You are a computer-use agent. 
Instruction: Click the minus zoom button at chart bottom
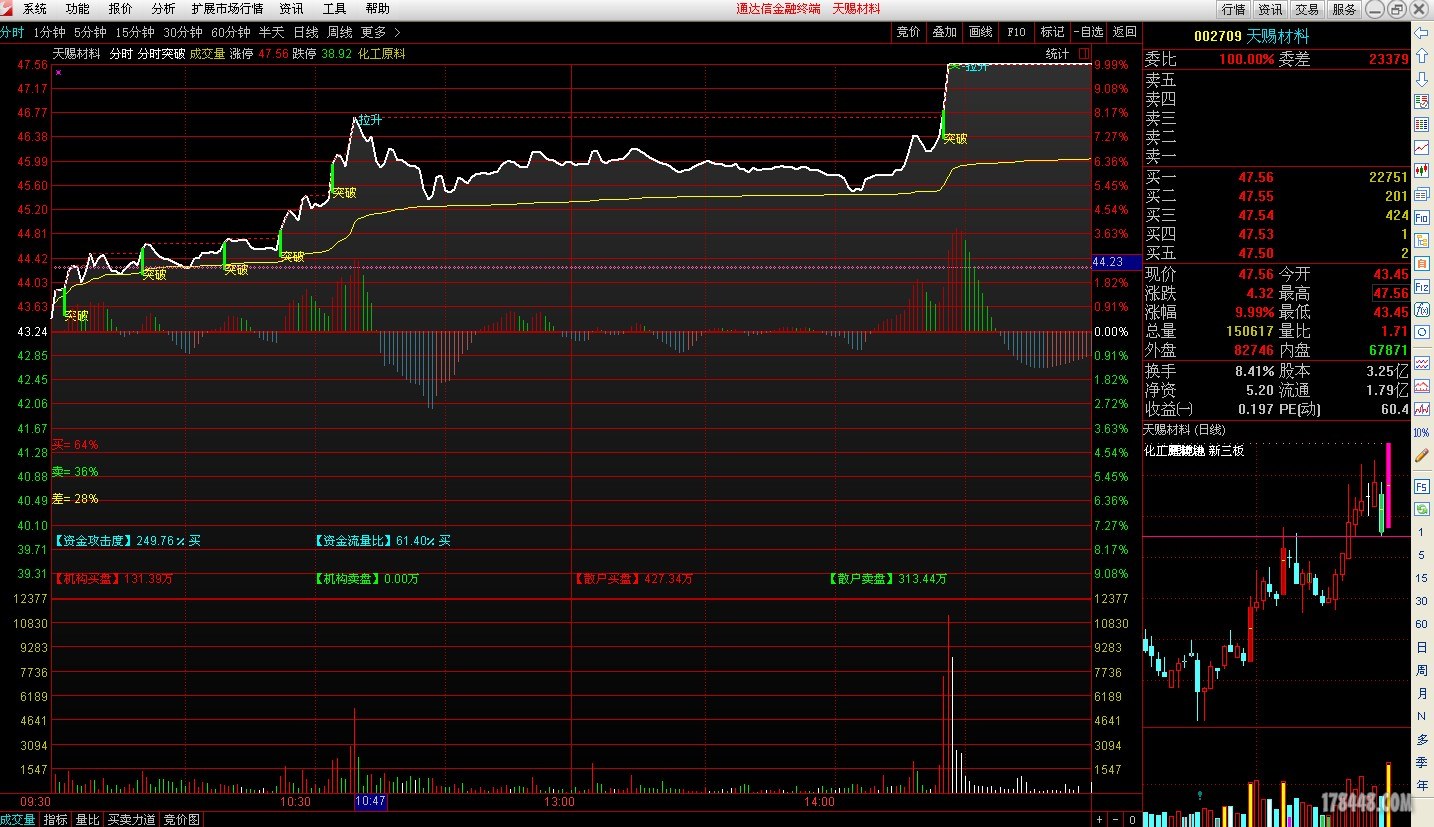click(1116, 820)
